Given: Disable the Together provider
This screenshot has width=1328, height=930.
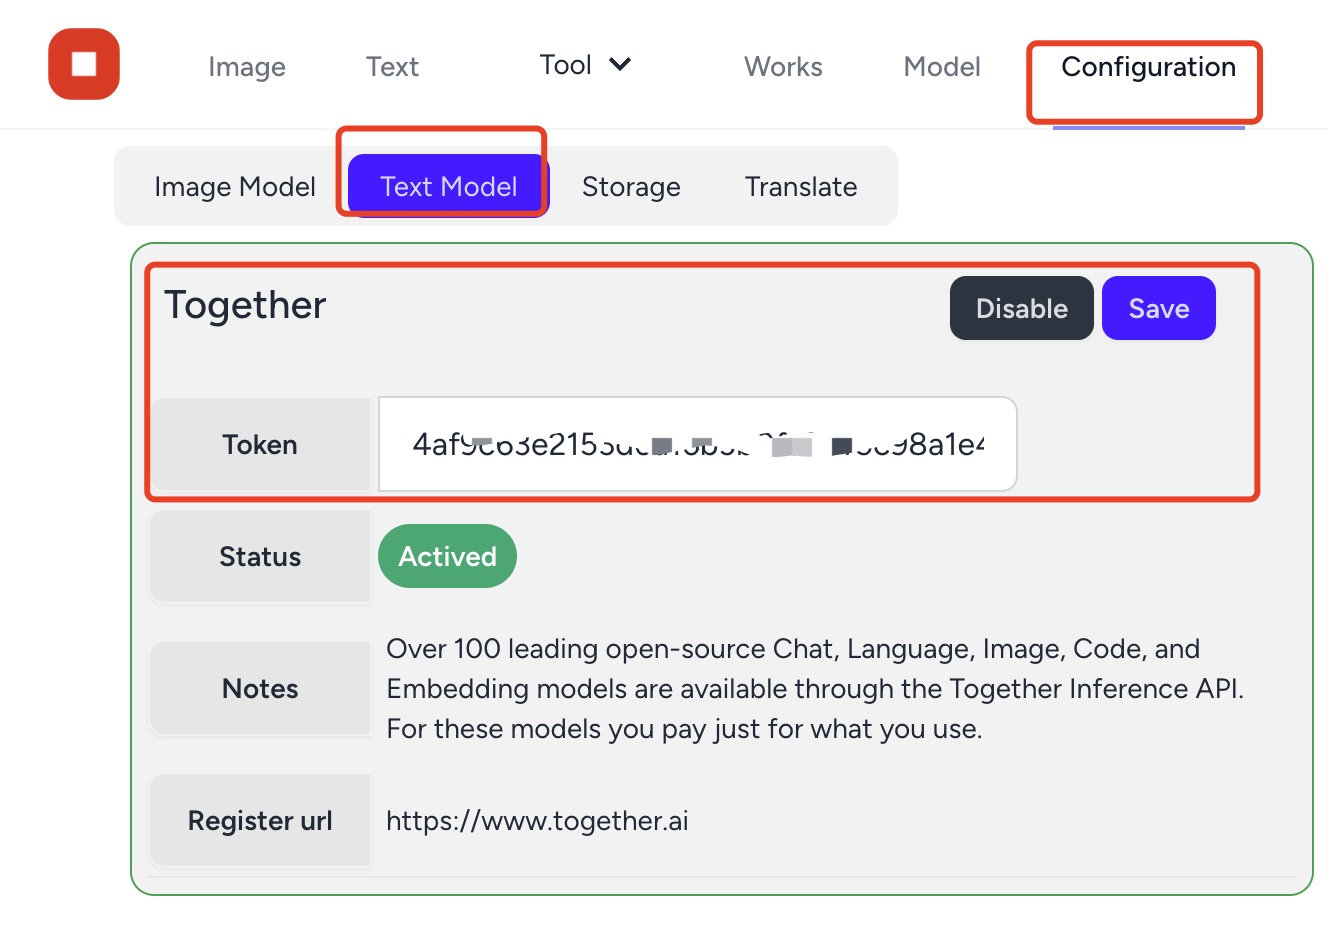Looking at the screenshot, I should click(x=1022, y=308).
